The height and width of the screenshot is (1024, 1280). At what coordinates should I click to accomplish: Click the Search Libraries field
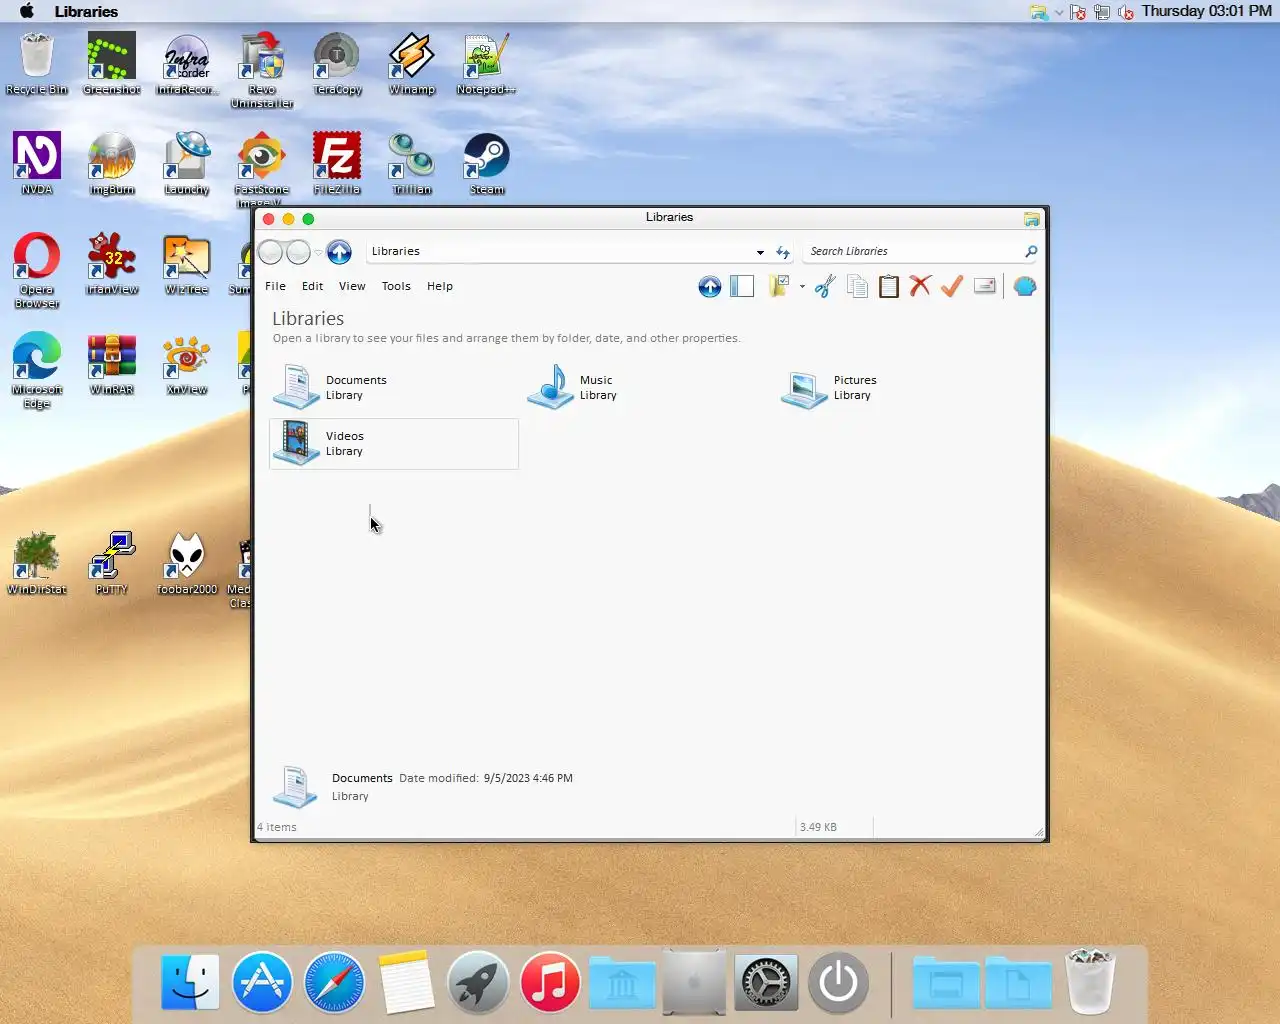(x=912, y=252)
